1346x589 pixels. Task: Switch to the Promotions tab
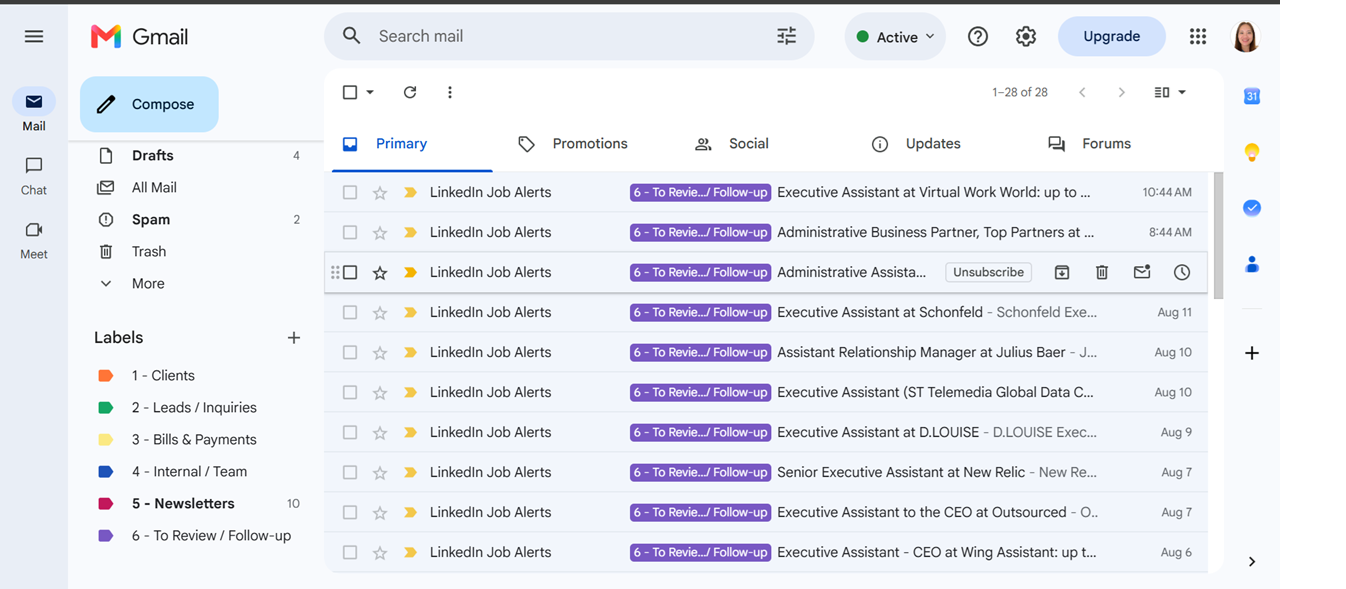572,144
